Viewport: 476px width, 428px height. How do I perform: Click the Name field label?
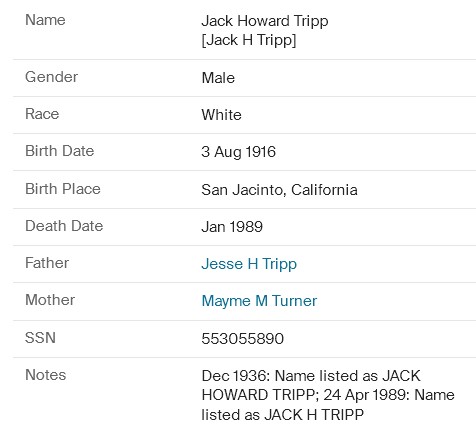point(45,20)
